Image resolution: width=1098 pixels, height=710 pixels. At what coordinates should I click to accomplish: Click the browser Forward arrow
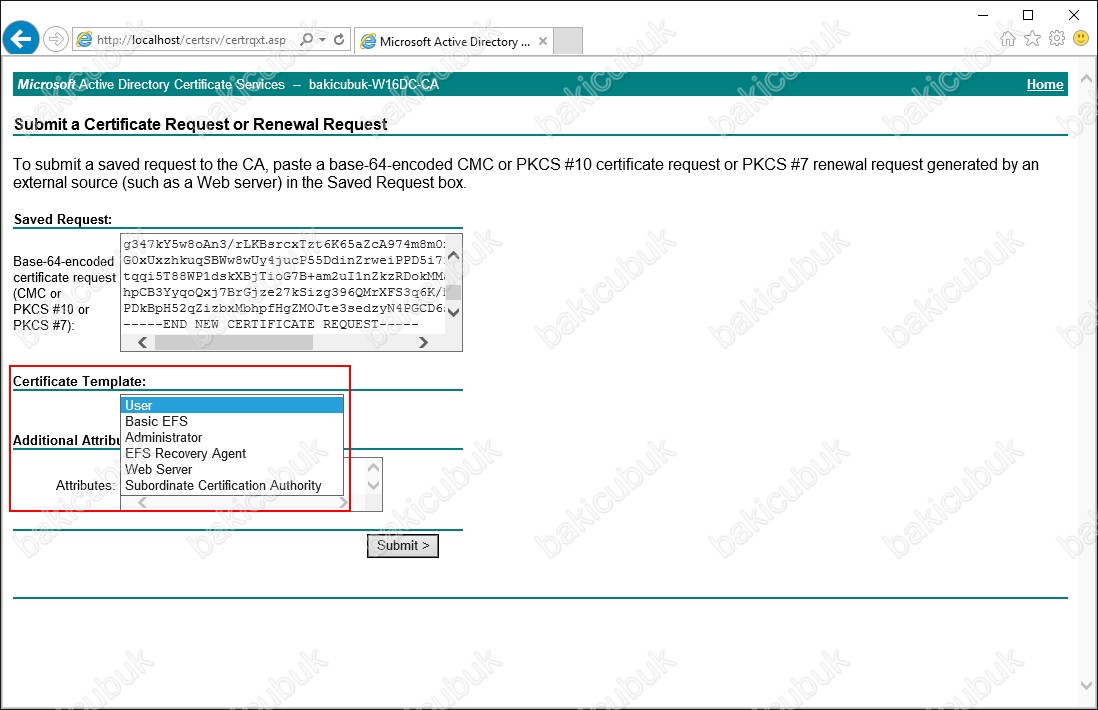coord(55,39)
